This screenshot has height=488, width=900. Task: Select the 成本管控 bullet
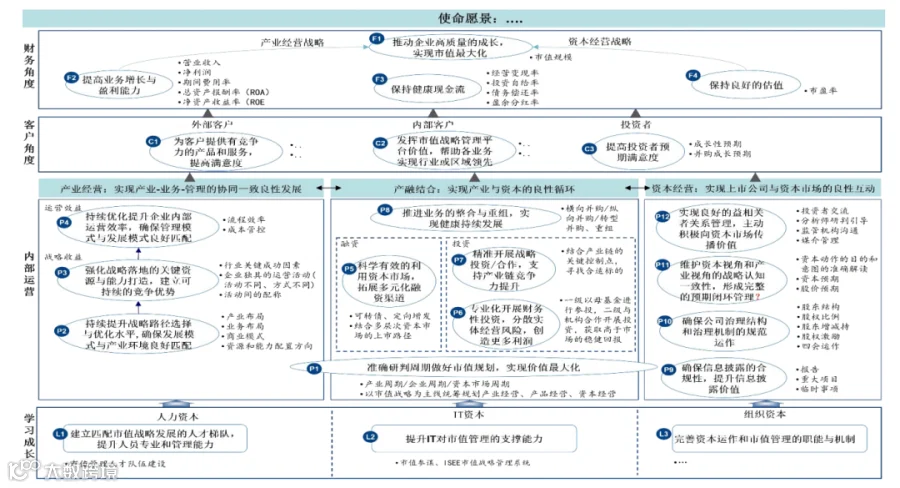(x=244, y=229)
